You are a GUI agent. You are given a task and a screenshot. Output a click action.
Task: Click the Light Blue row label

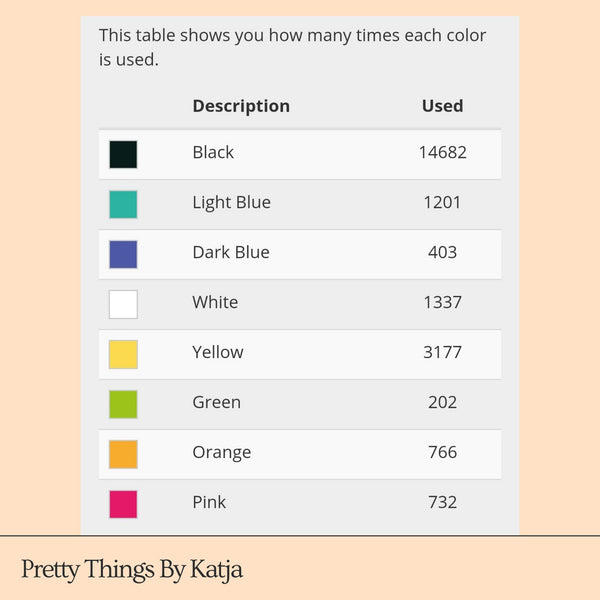(x=231, y=203)
